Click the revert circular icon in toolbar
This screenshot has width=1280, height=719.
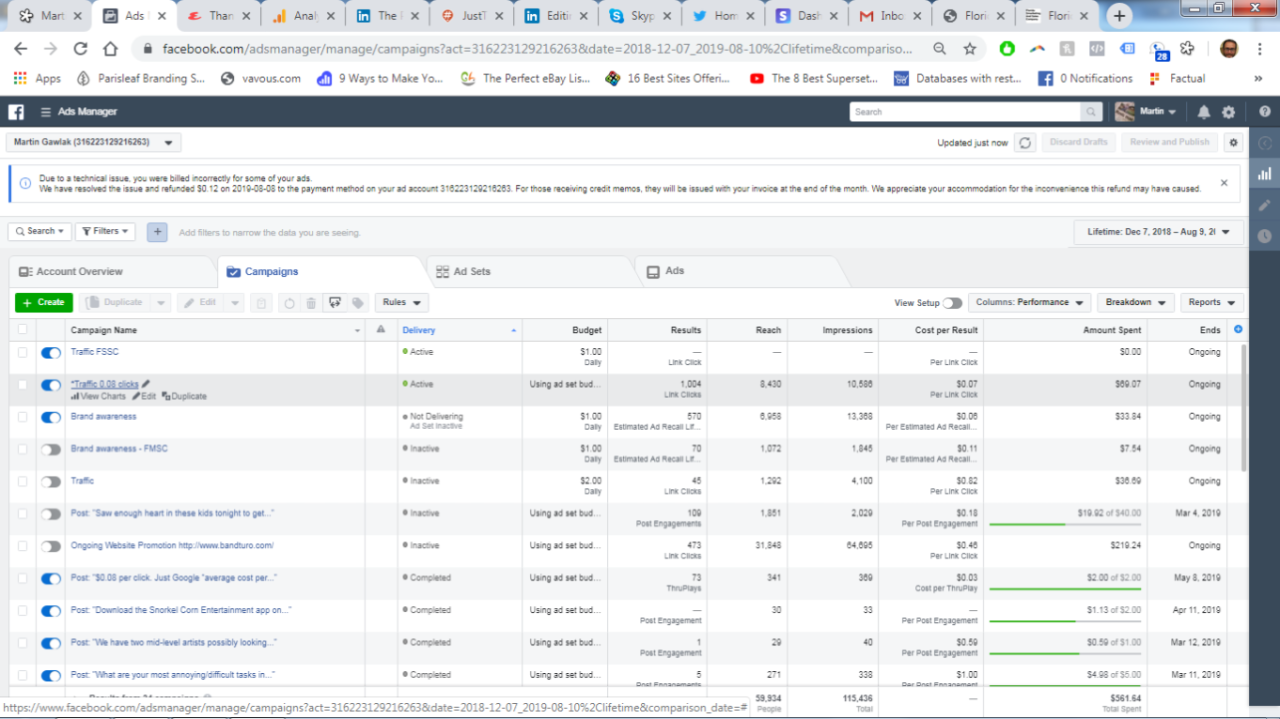(x=289, y=303)
